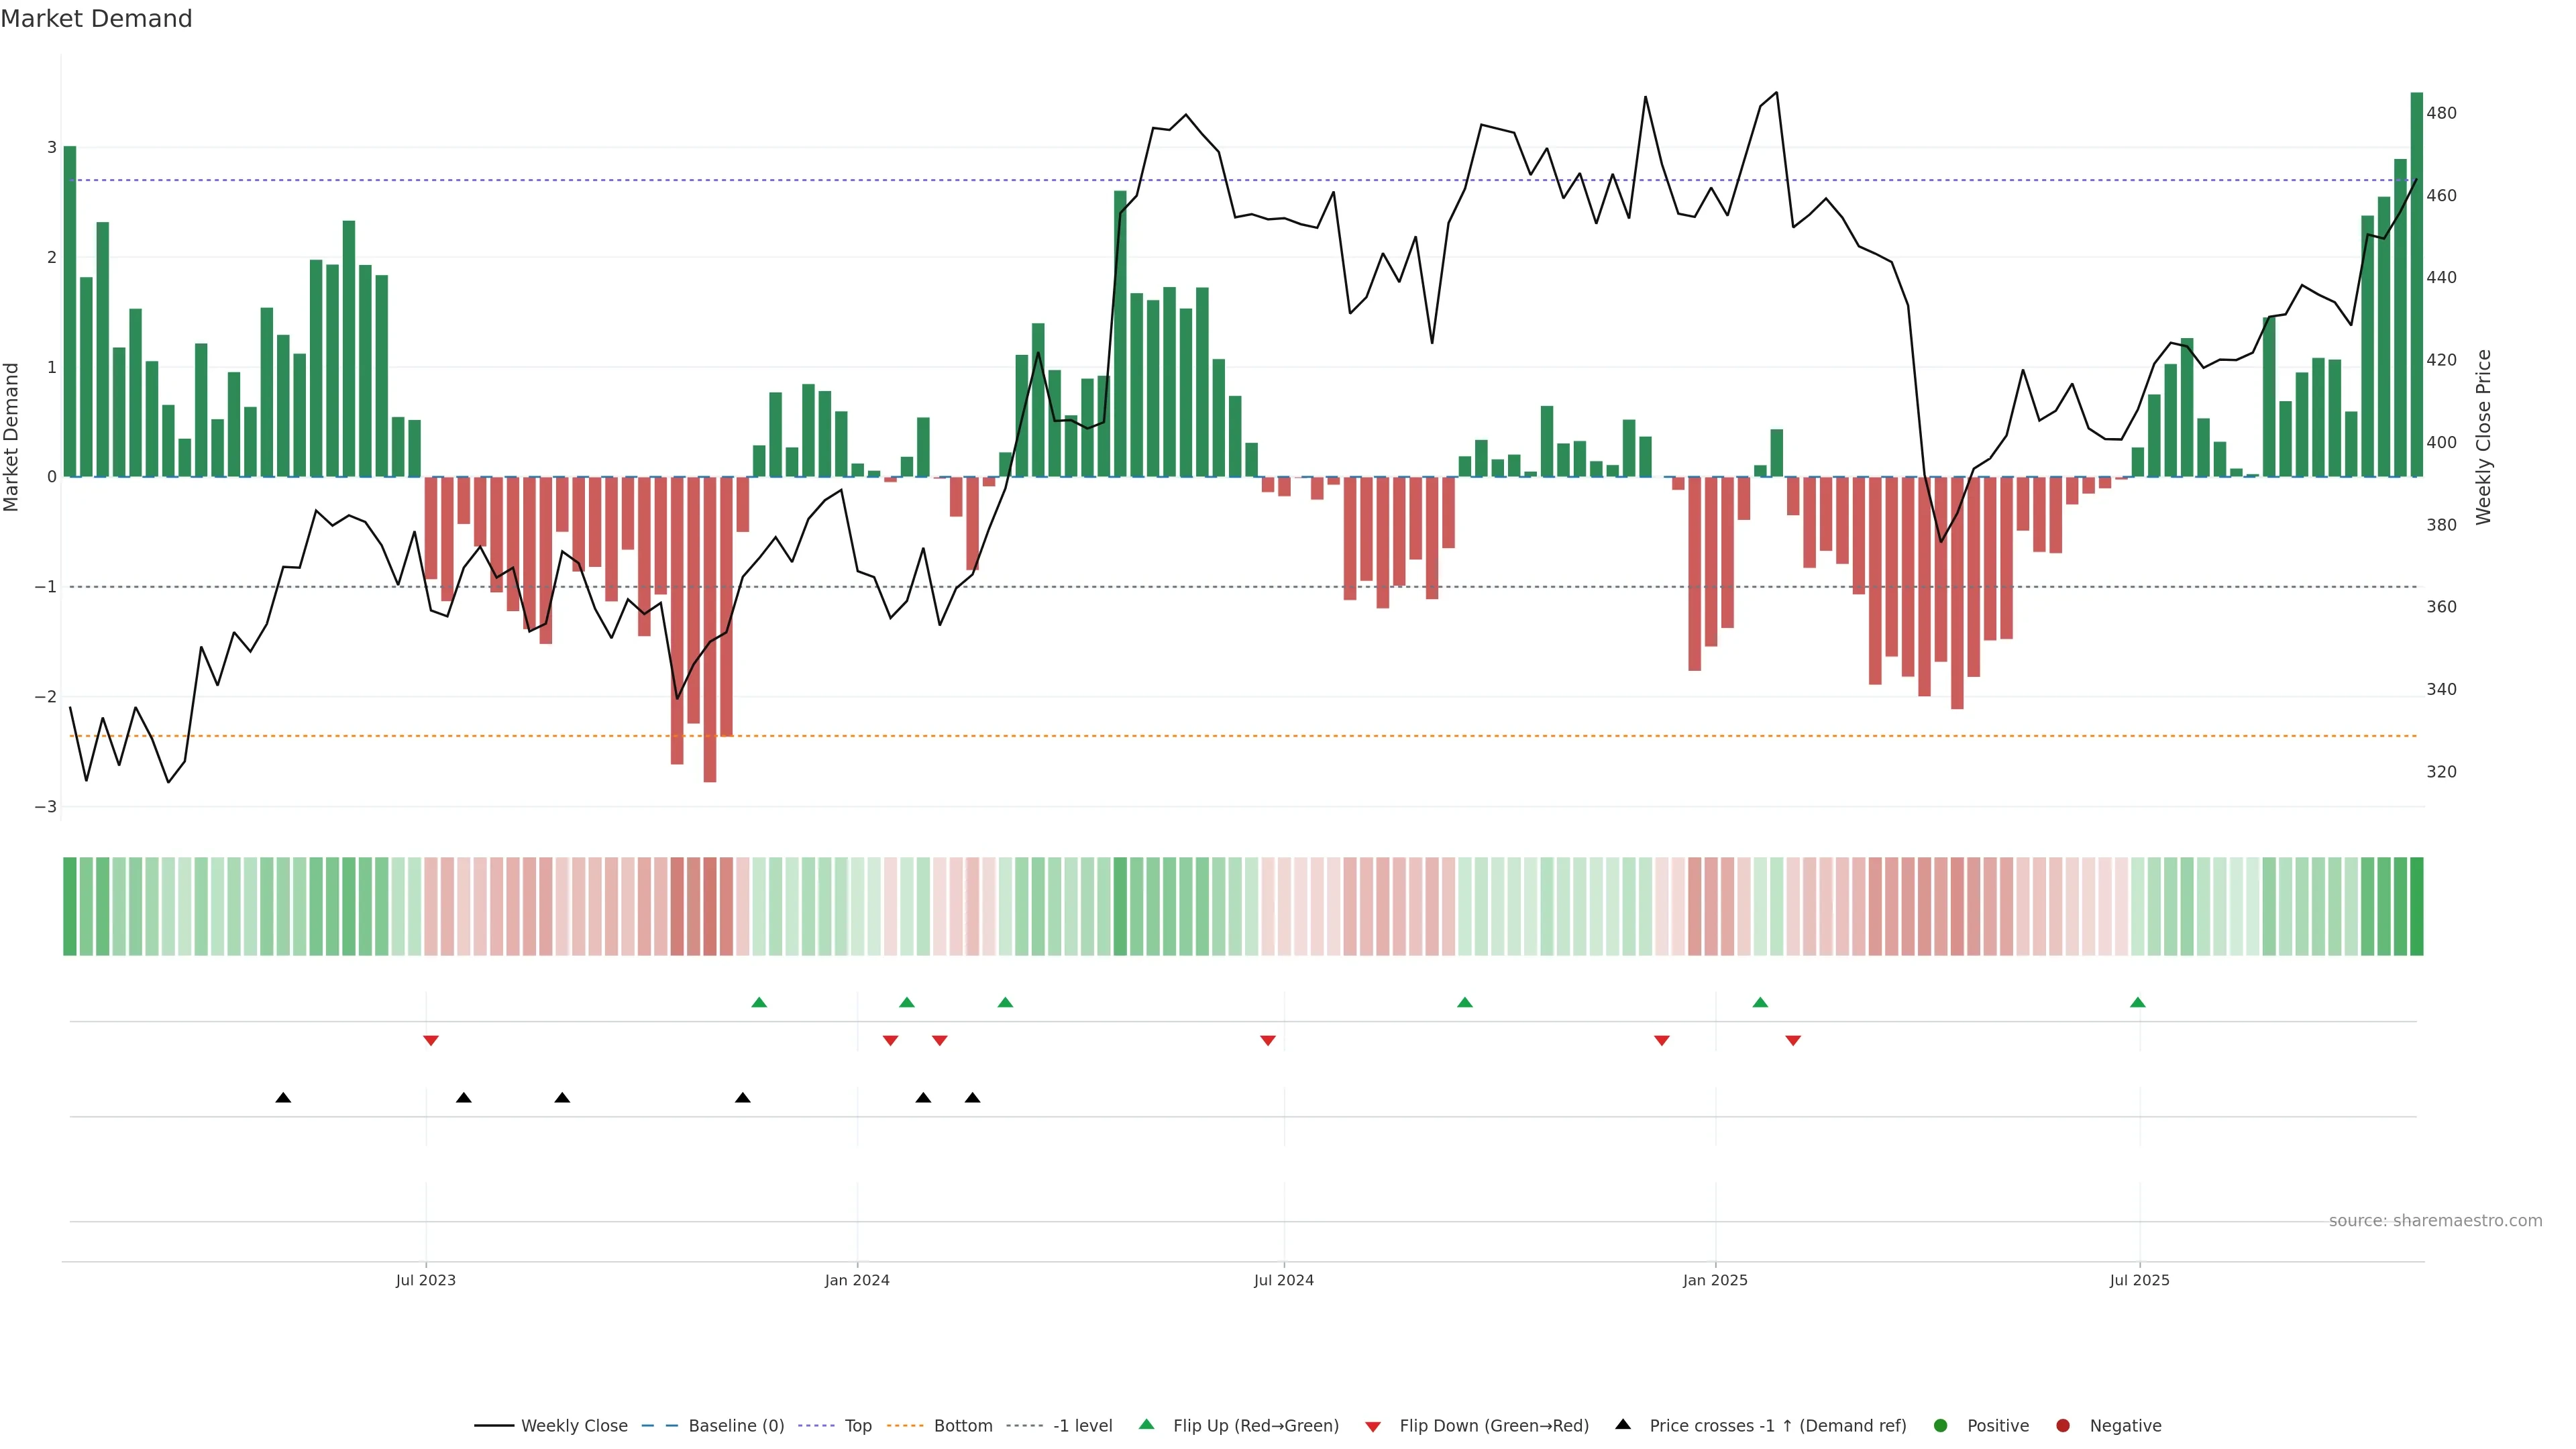Click the first green Flip Up triangle marker
2576x1449 pixels.
(759, 1003)
